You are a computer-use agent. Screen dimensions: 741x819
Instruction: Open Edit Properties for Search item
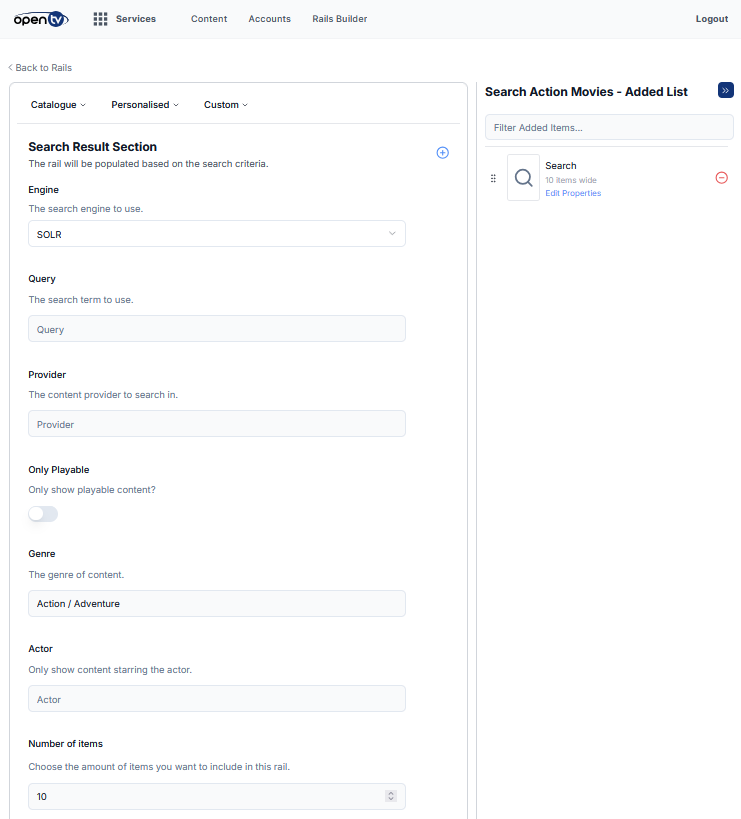(x=573, y=193)
